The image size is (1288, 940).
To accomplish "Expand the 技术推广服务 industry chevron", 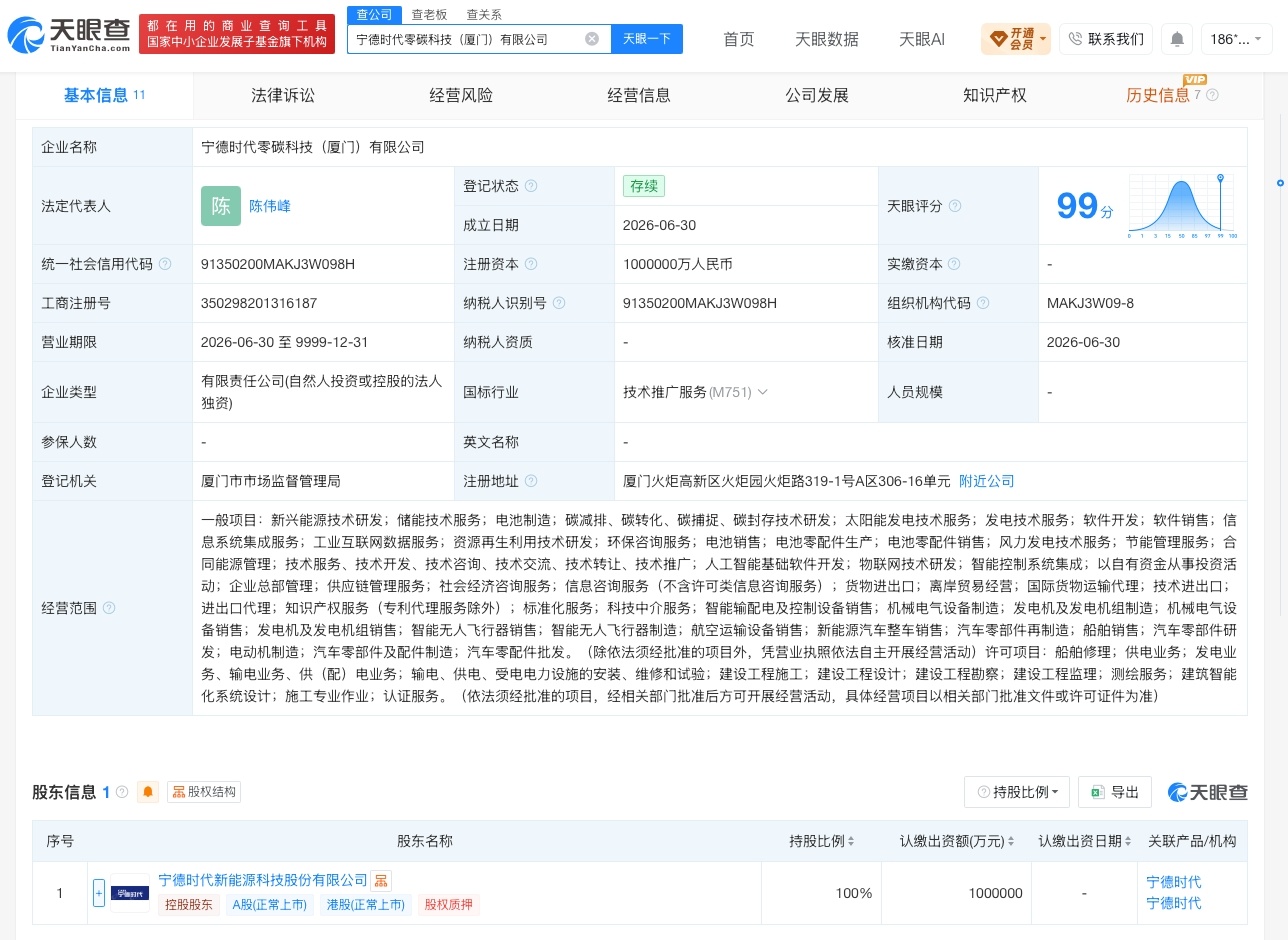I will pos(763,392).
